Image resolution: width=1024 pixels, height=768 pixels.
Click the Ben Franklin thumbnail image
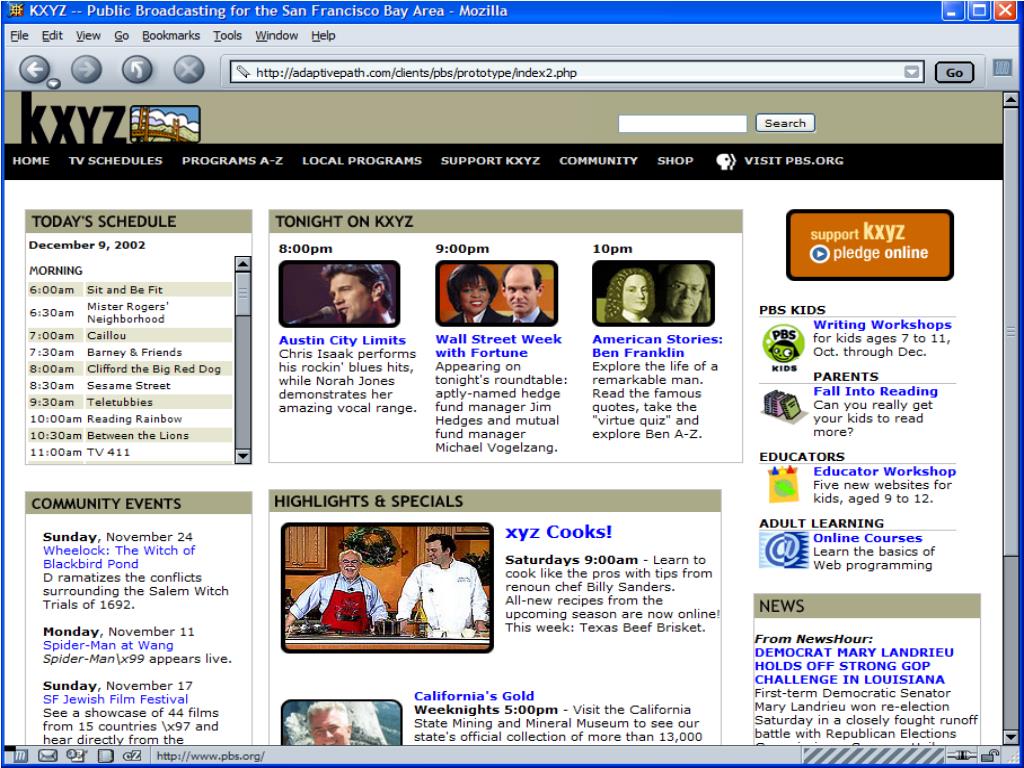(x=653, y=293)
